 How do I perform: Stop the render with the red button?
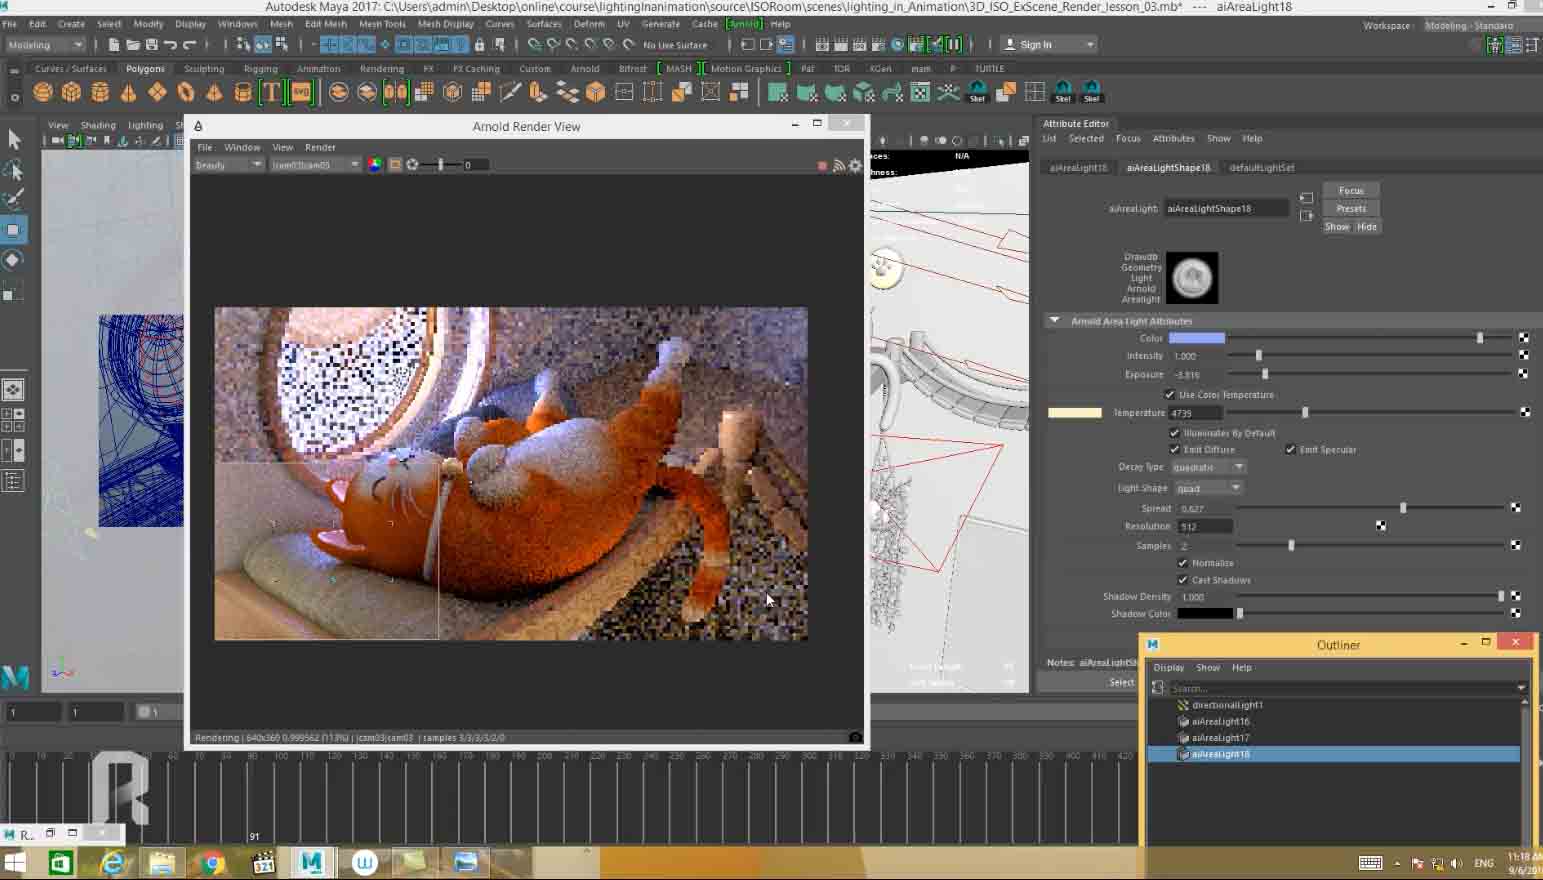coord(822,166)
